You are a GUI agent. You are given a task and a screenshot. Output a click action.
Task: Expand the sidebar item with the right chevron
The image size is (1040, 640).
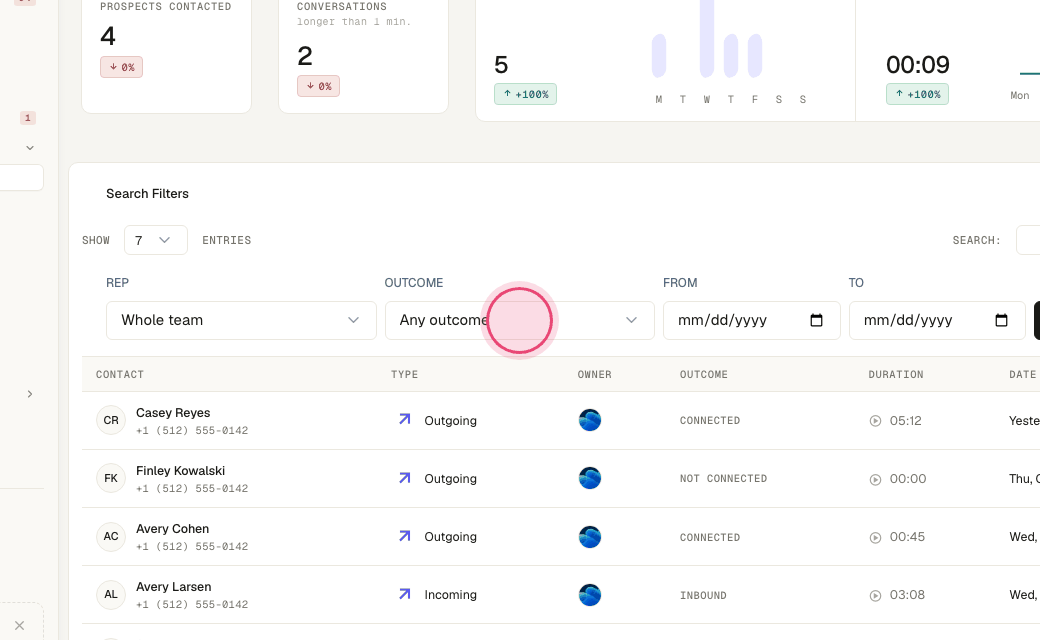[30, 394]
